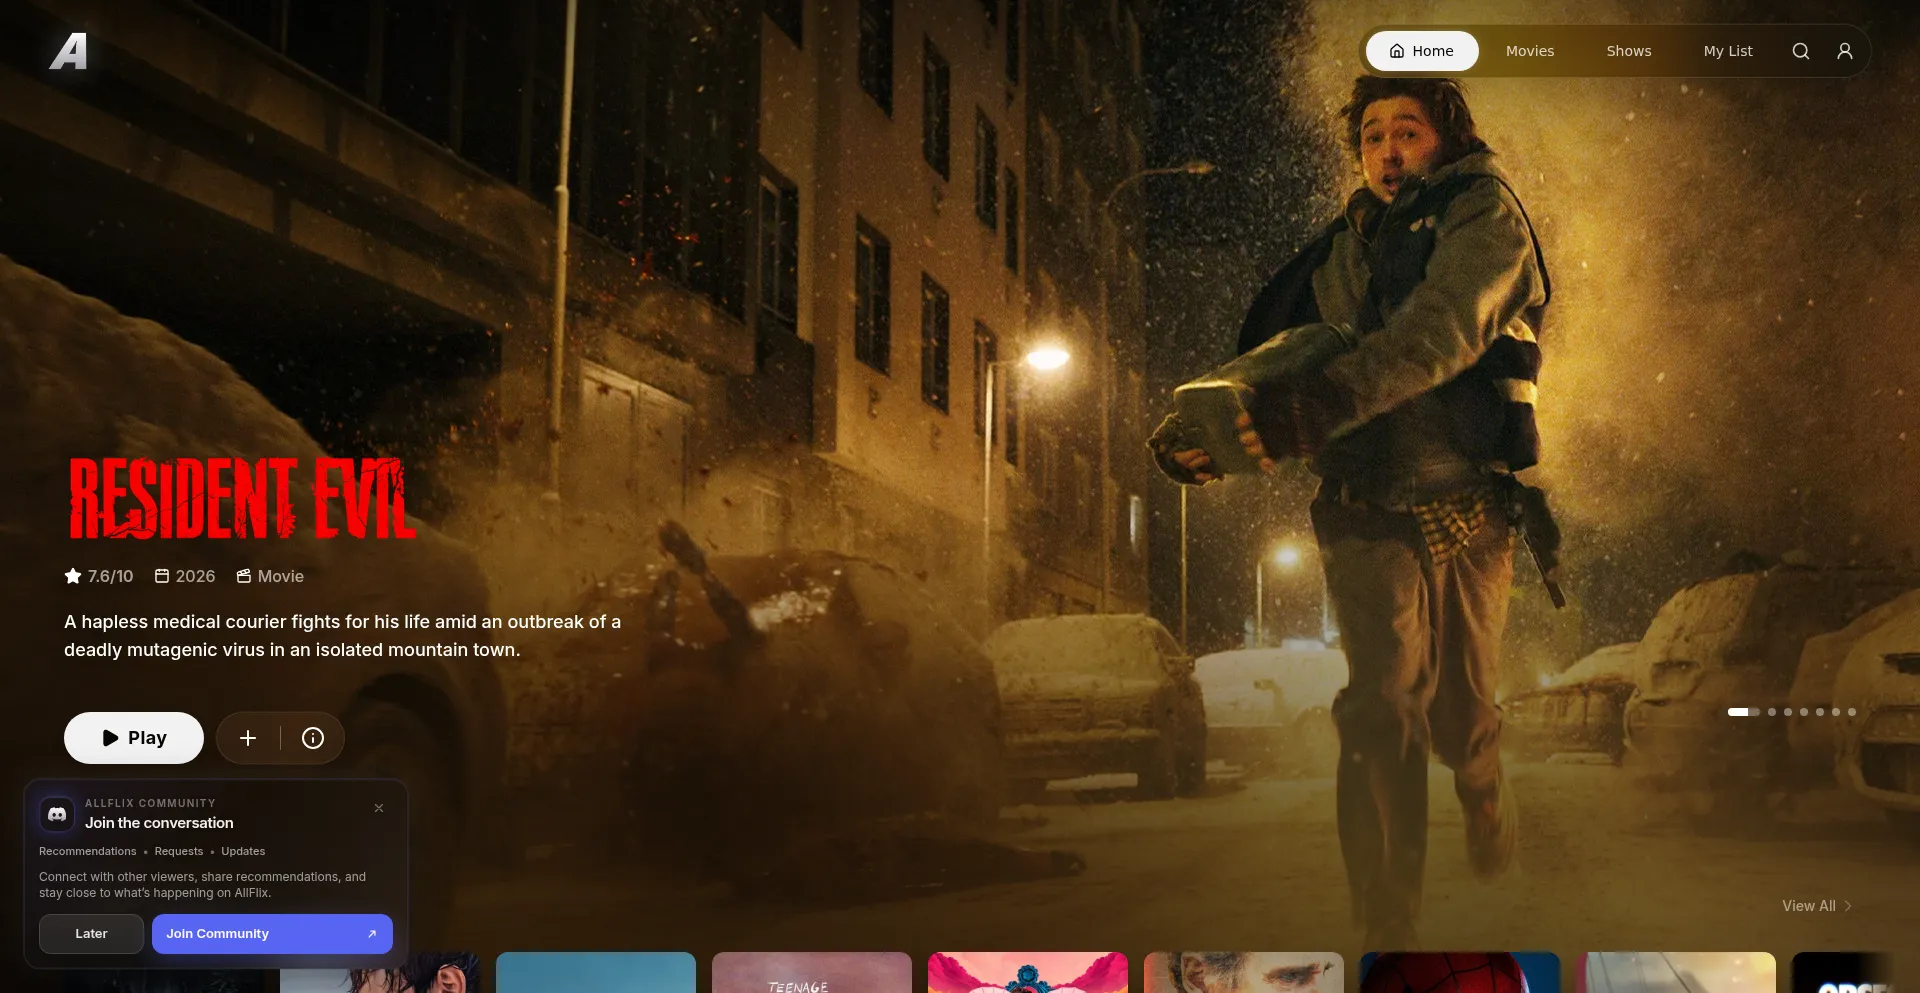Switch to the Shows tab
The height and width of the screenshot is (993, 1920).
1628,51
